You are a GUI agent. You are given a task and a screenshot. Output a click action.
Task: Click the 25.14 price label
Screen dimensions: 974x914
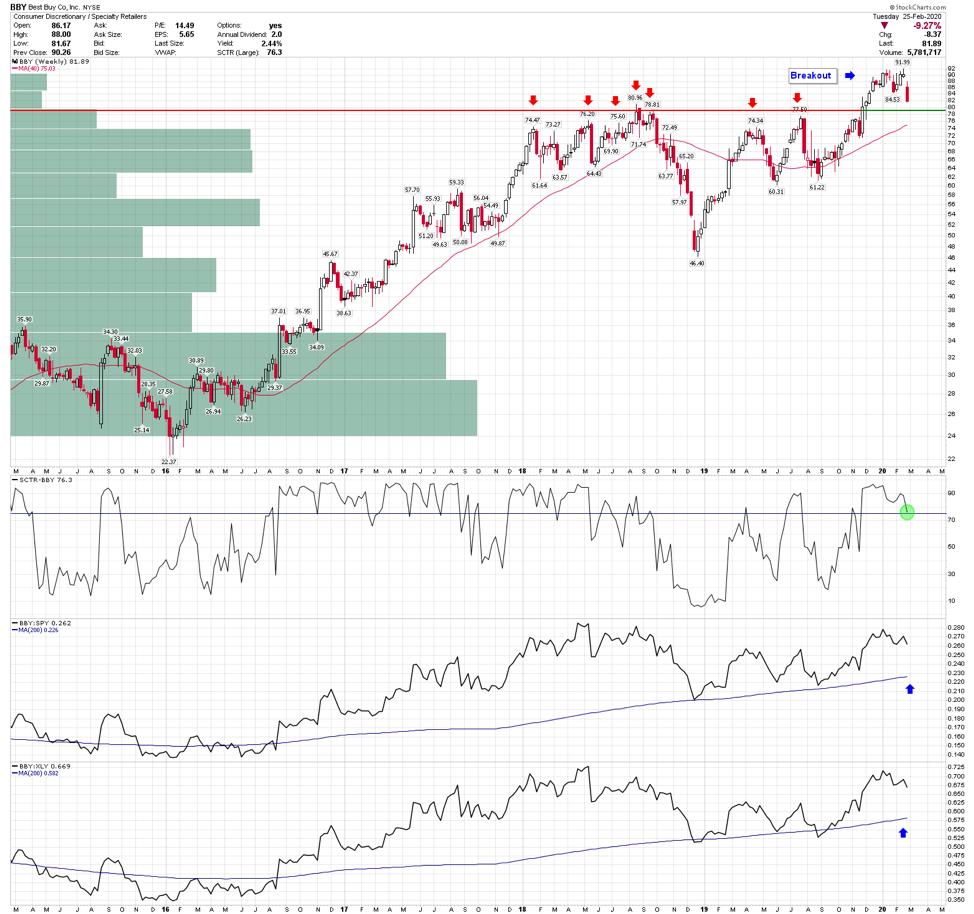[142, 430]
